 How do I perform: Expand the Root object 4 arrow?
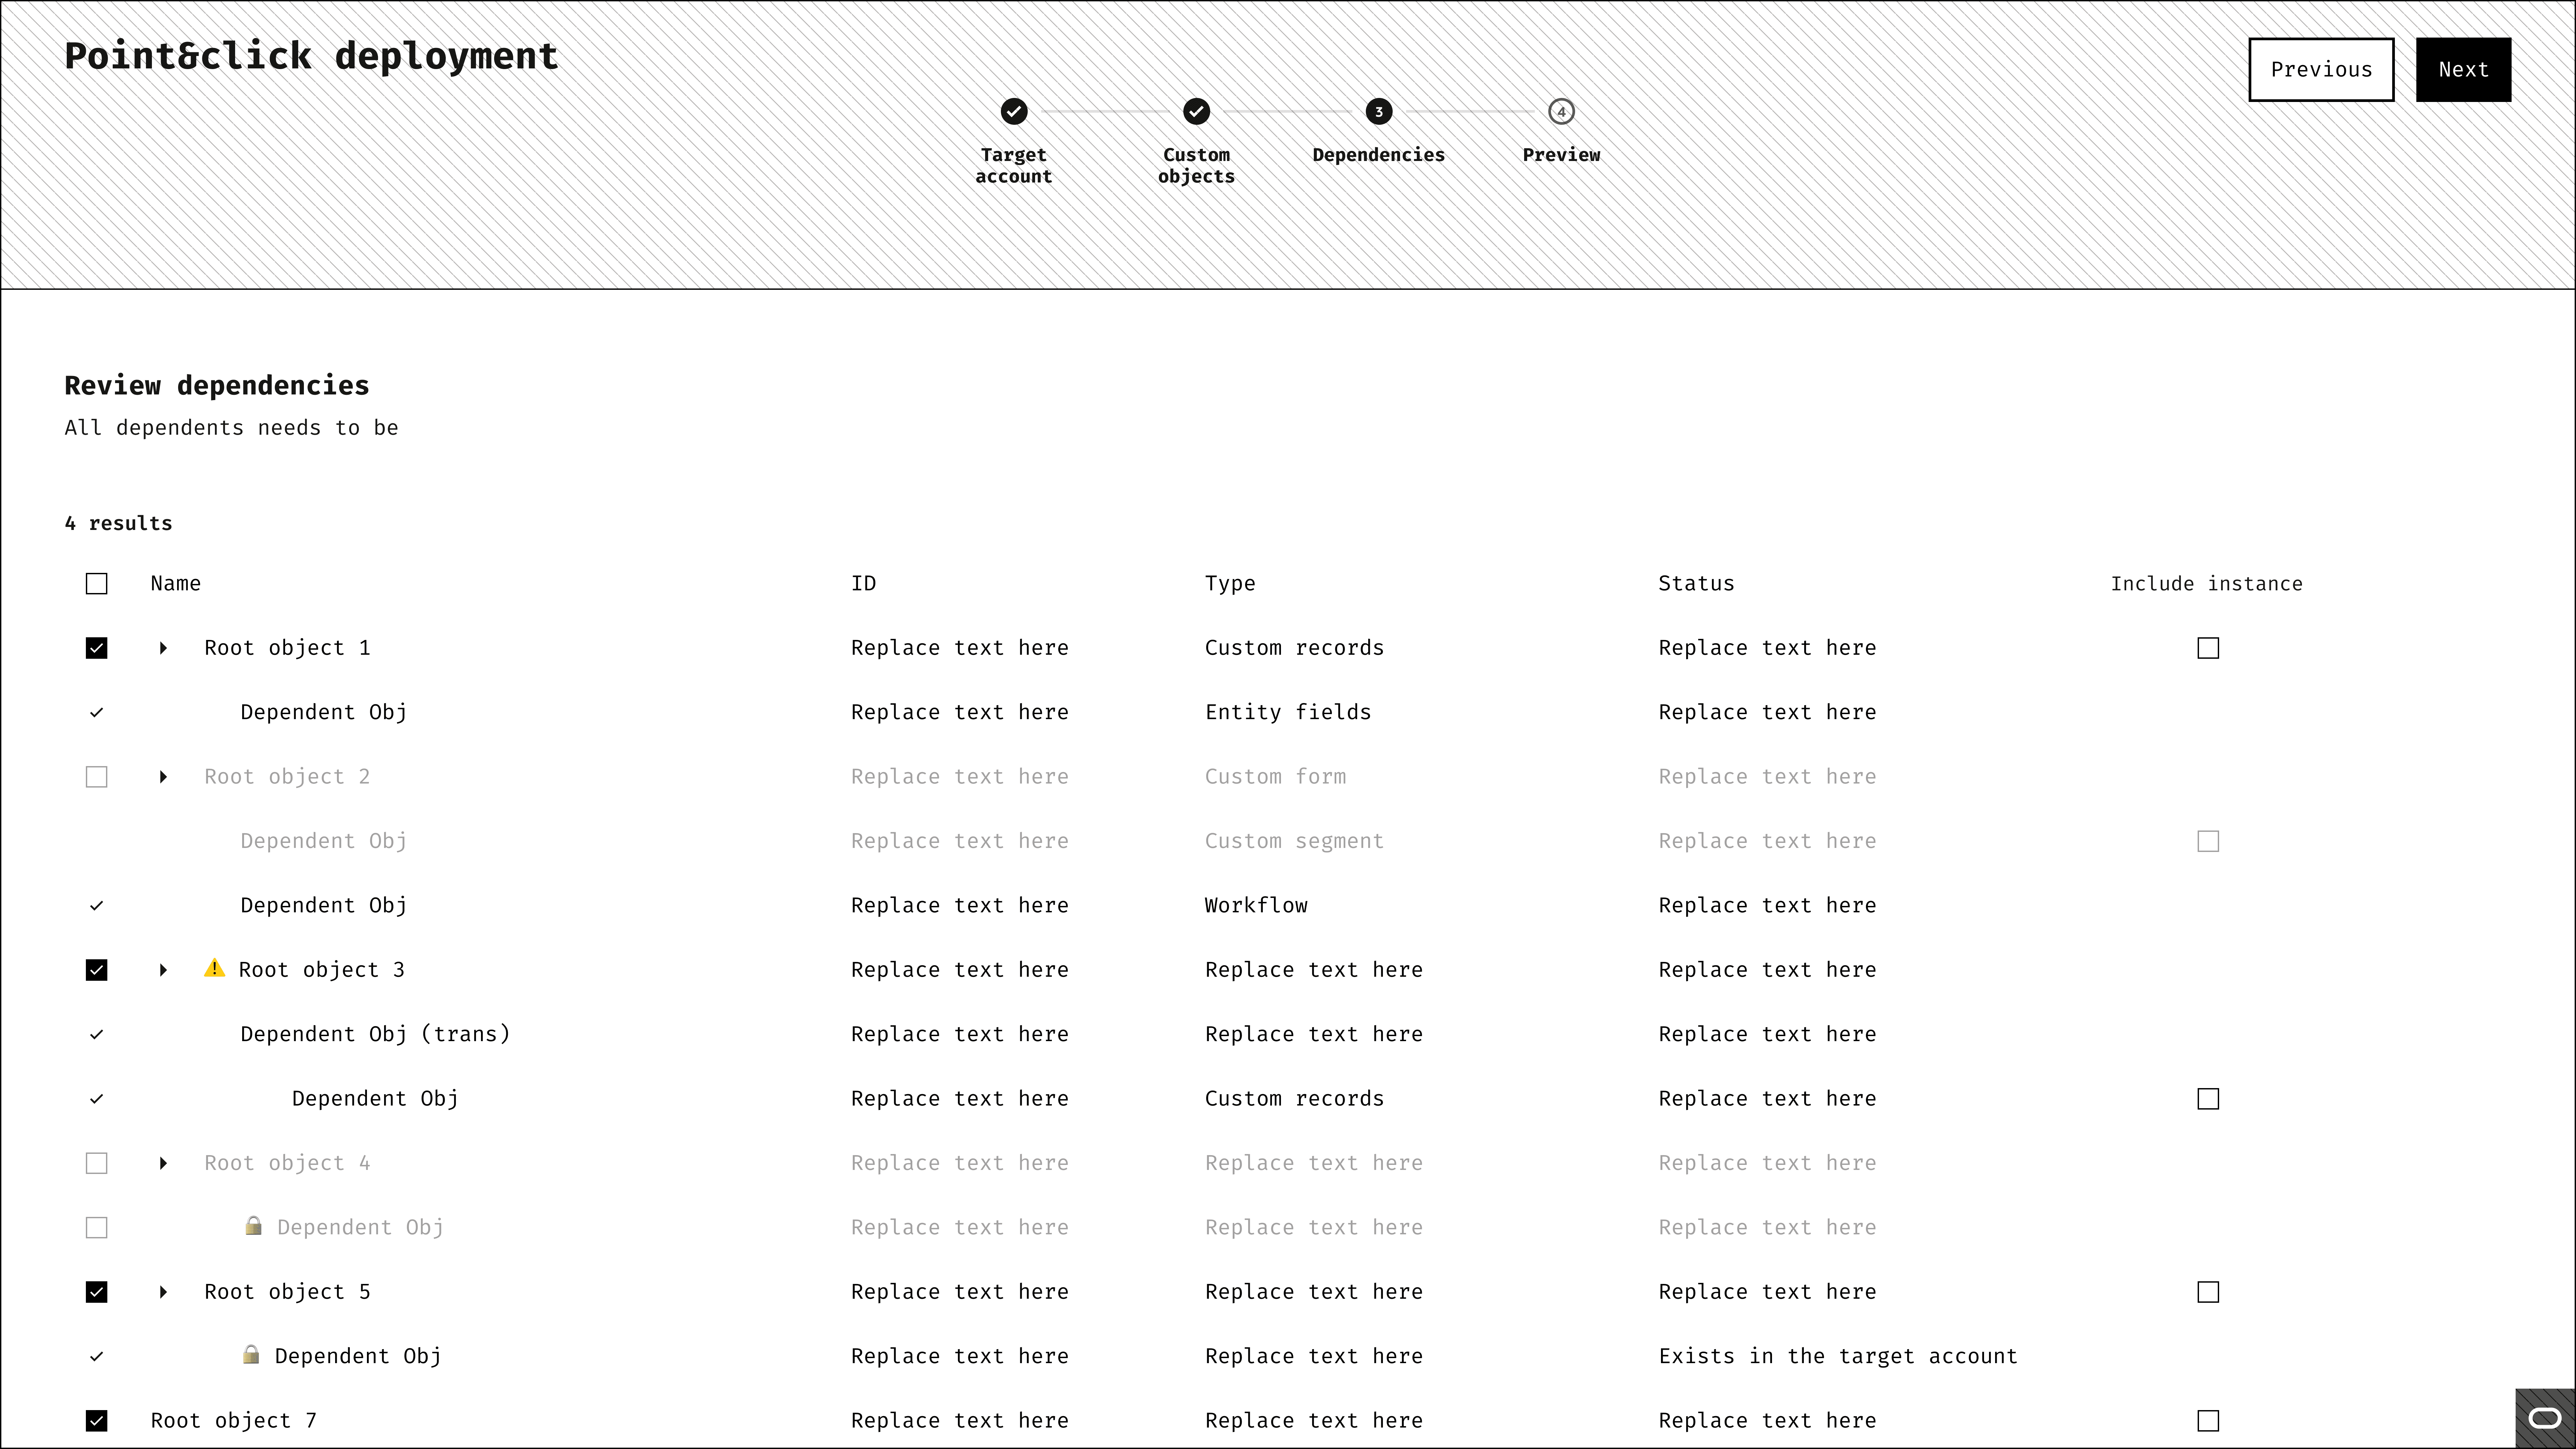click(x=163, y=1163)
